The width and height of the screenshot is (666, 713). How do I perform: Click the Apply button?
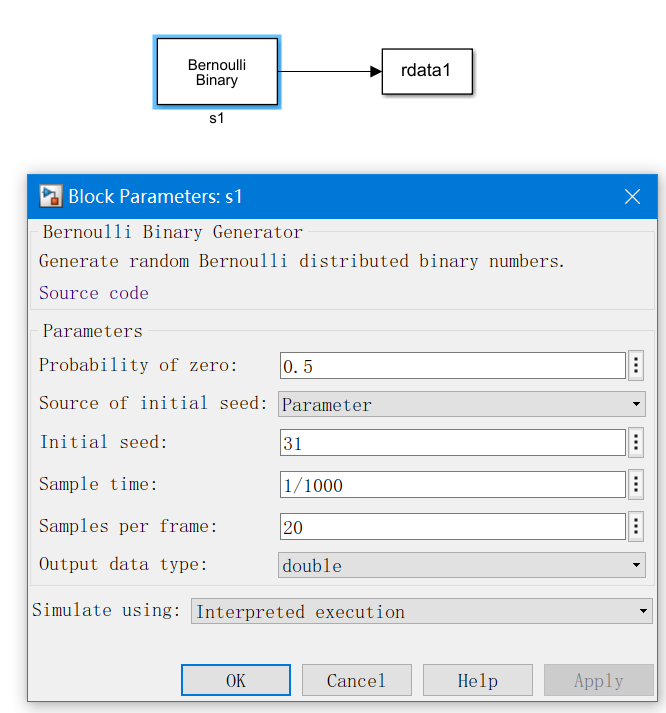coord(599,680)
